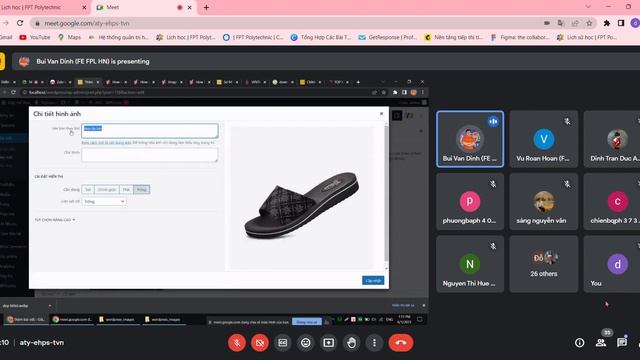Click the Cập nhật update button
Screen dimensions: 640x360
[x=373, y=280]
